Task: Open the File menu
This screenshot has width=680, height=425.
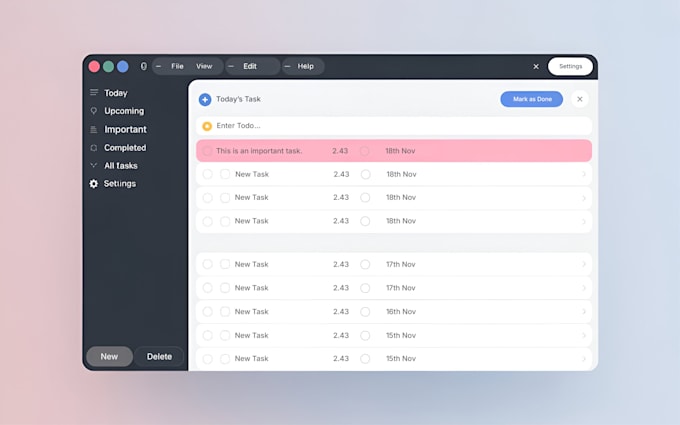Action: click(x=177, y=66)
